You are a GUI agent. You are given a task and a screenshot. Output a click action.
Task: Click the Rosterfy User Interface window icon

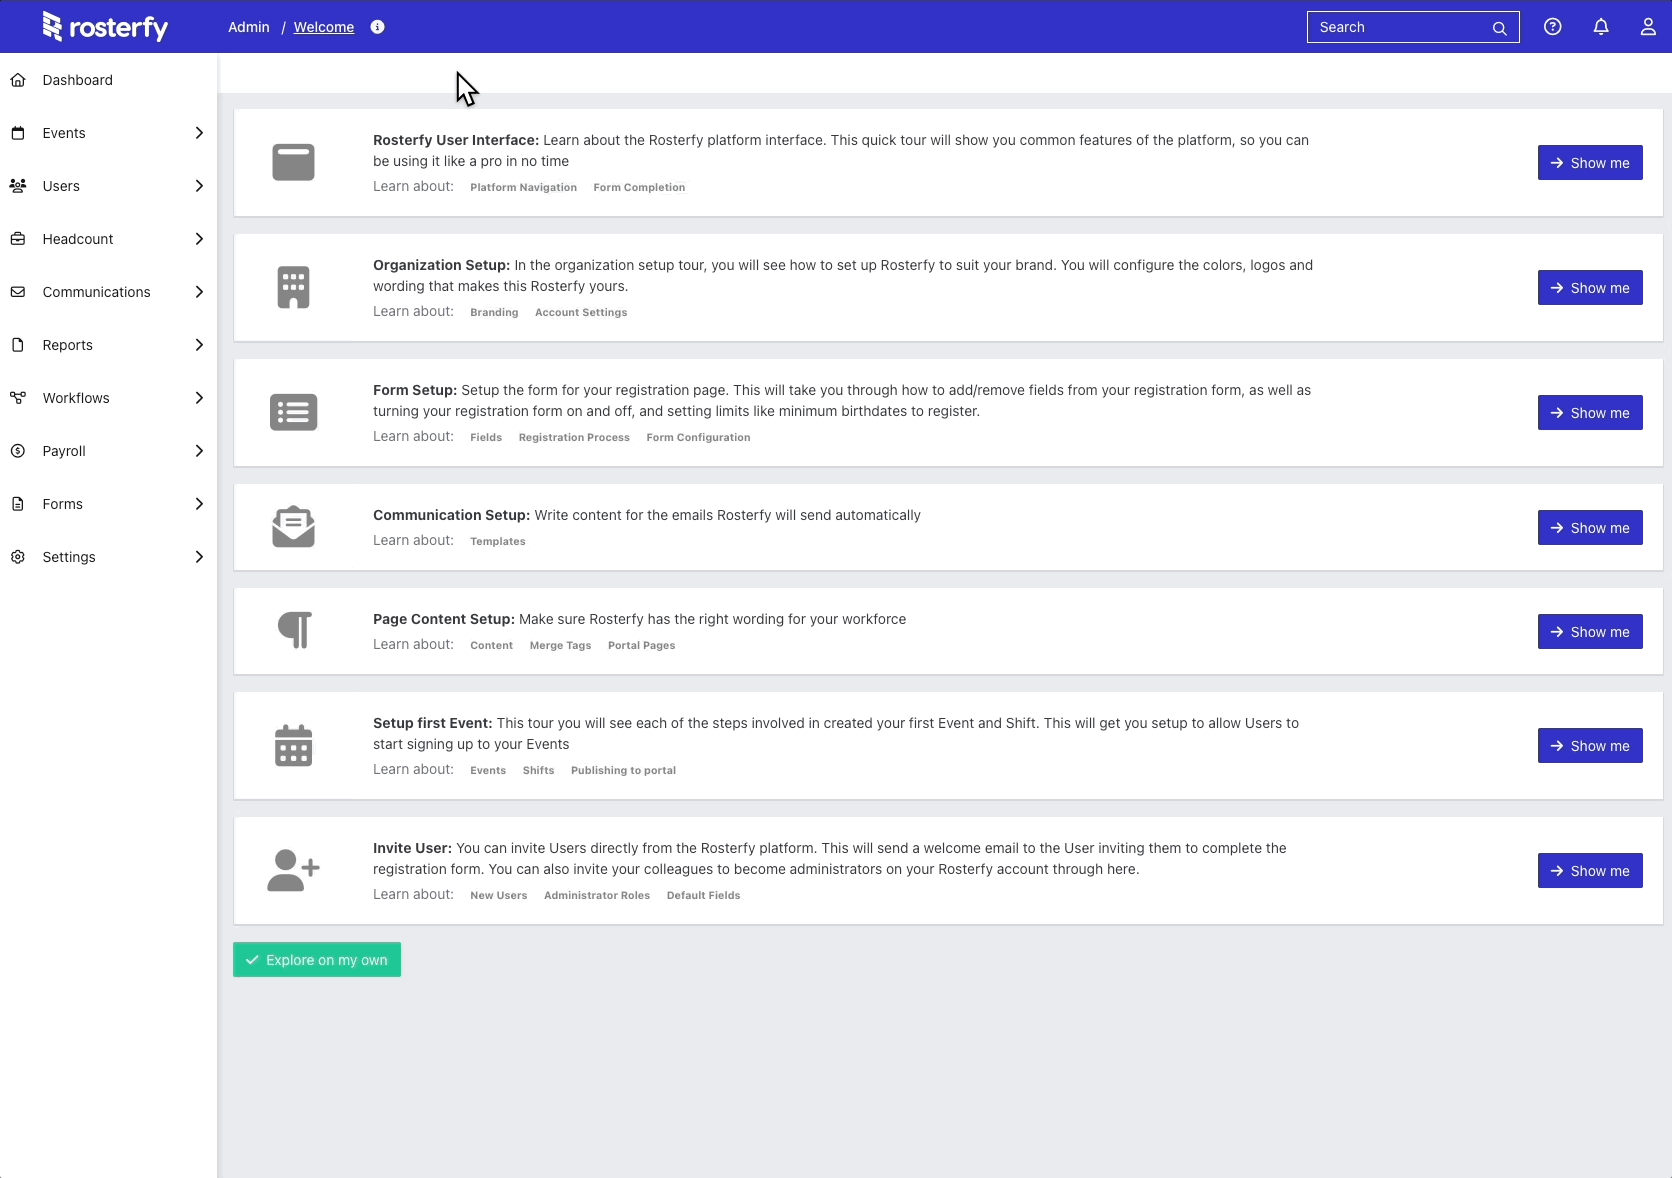pos(293,162)
